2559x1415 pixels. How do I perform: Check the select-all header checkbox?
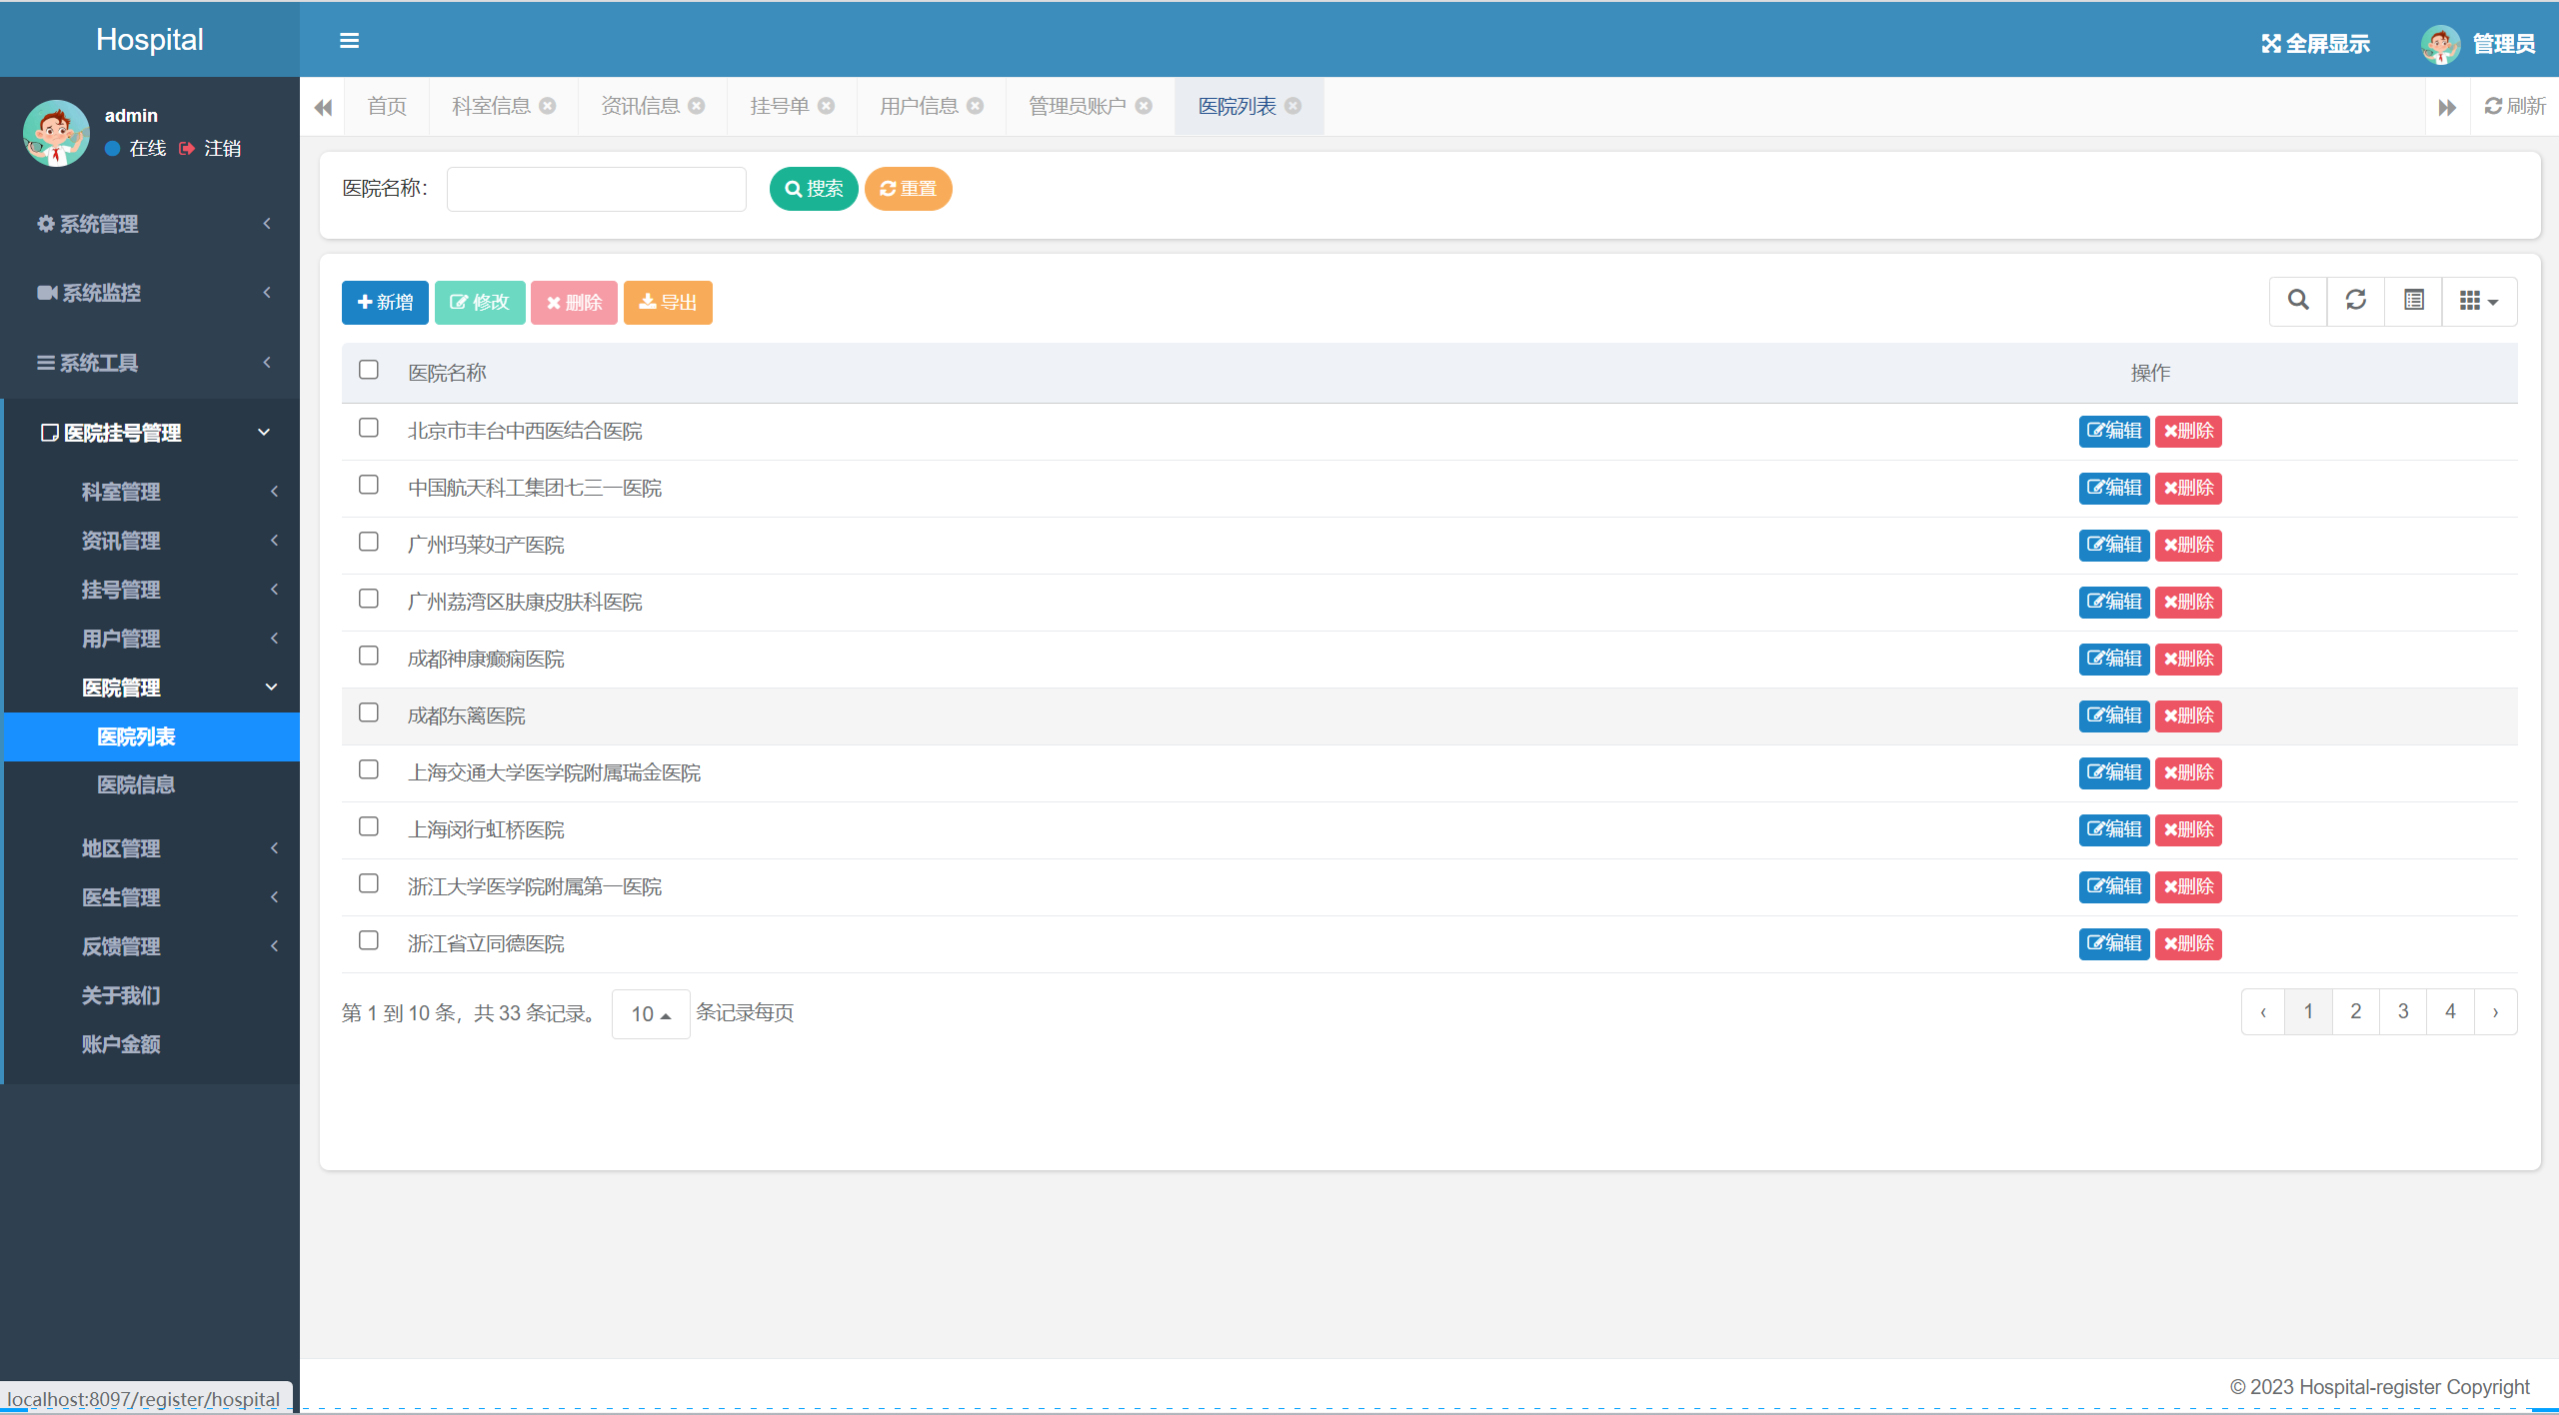368,371
